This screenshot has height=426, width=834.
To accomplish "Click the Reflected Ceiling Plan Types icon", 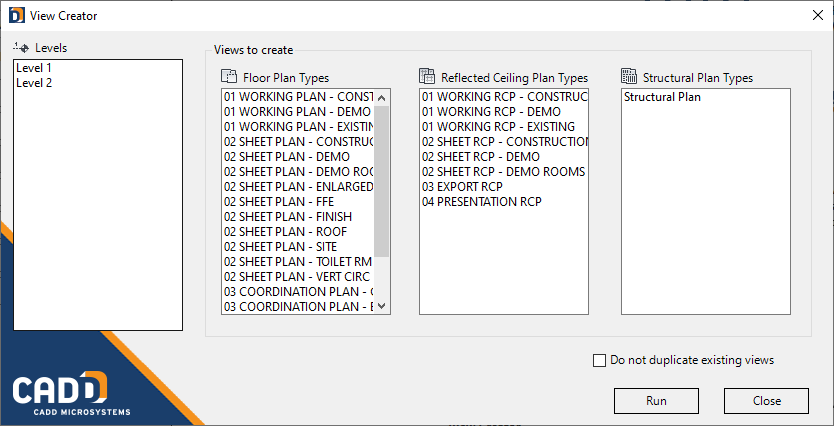I will tap(427, 77).
